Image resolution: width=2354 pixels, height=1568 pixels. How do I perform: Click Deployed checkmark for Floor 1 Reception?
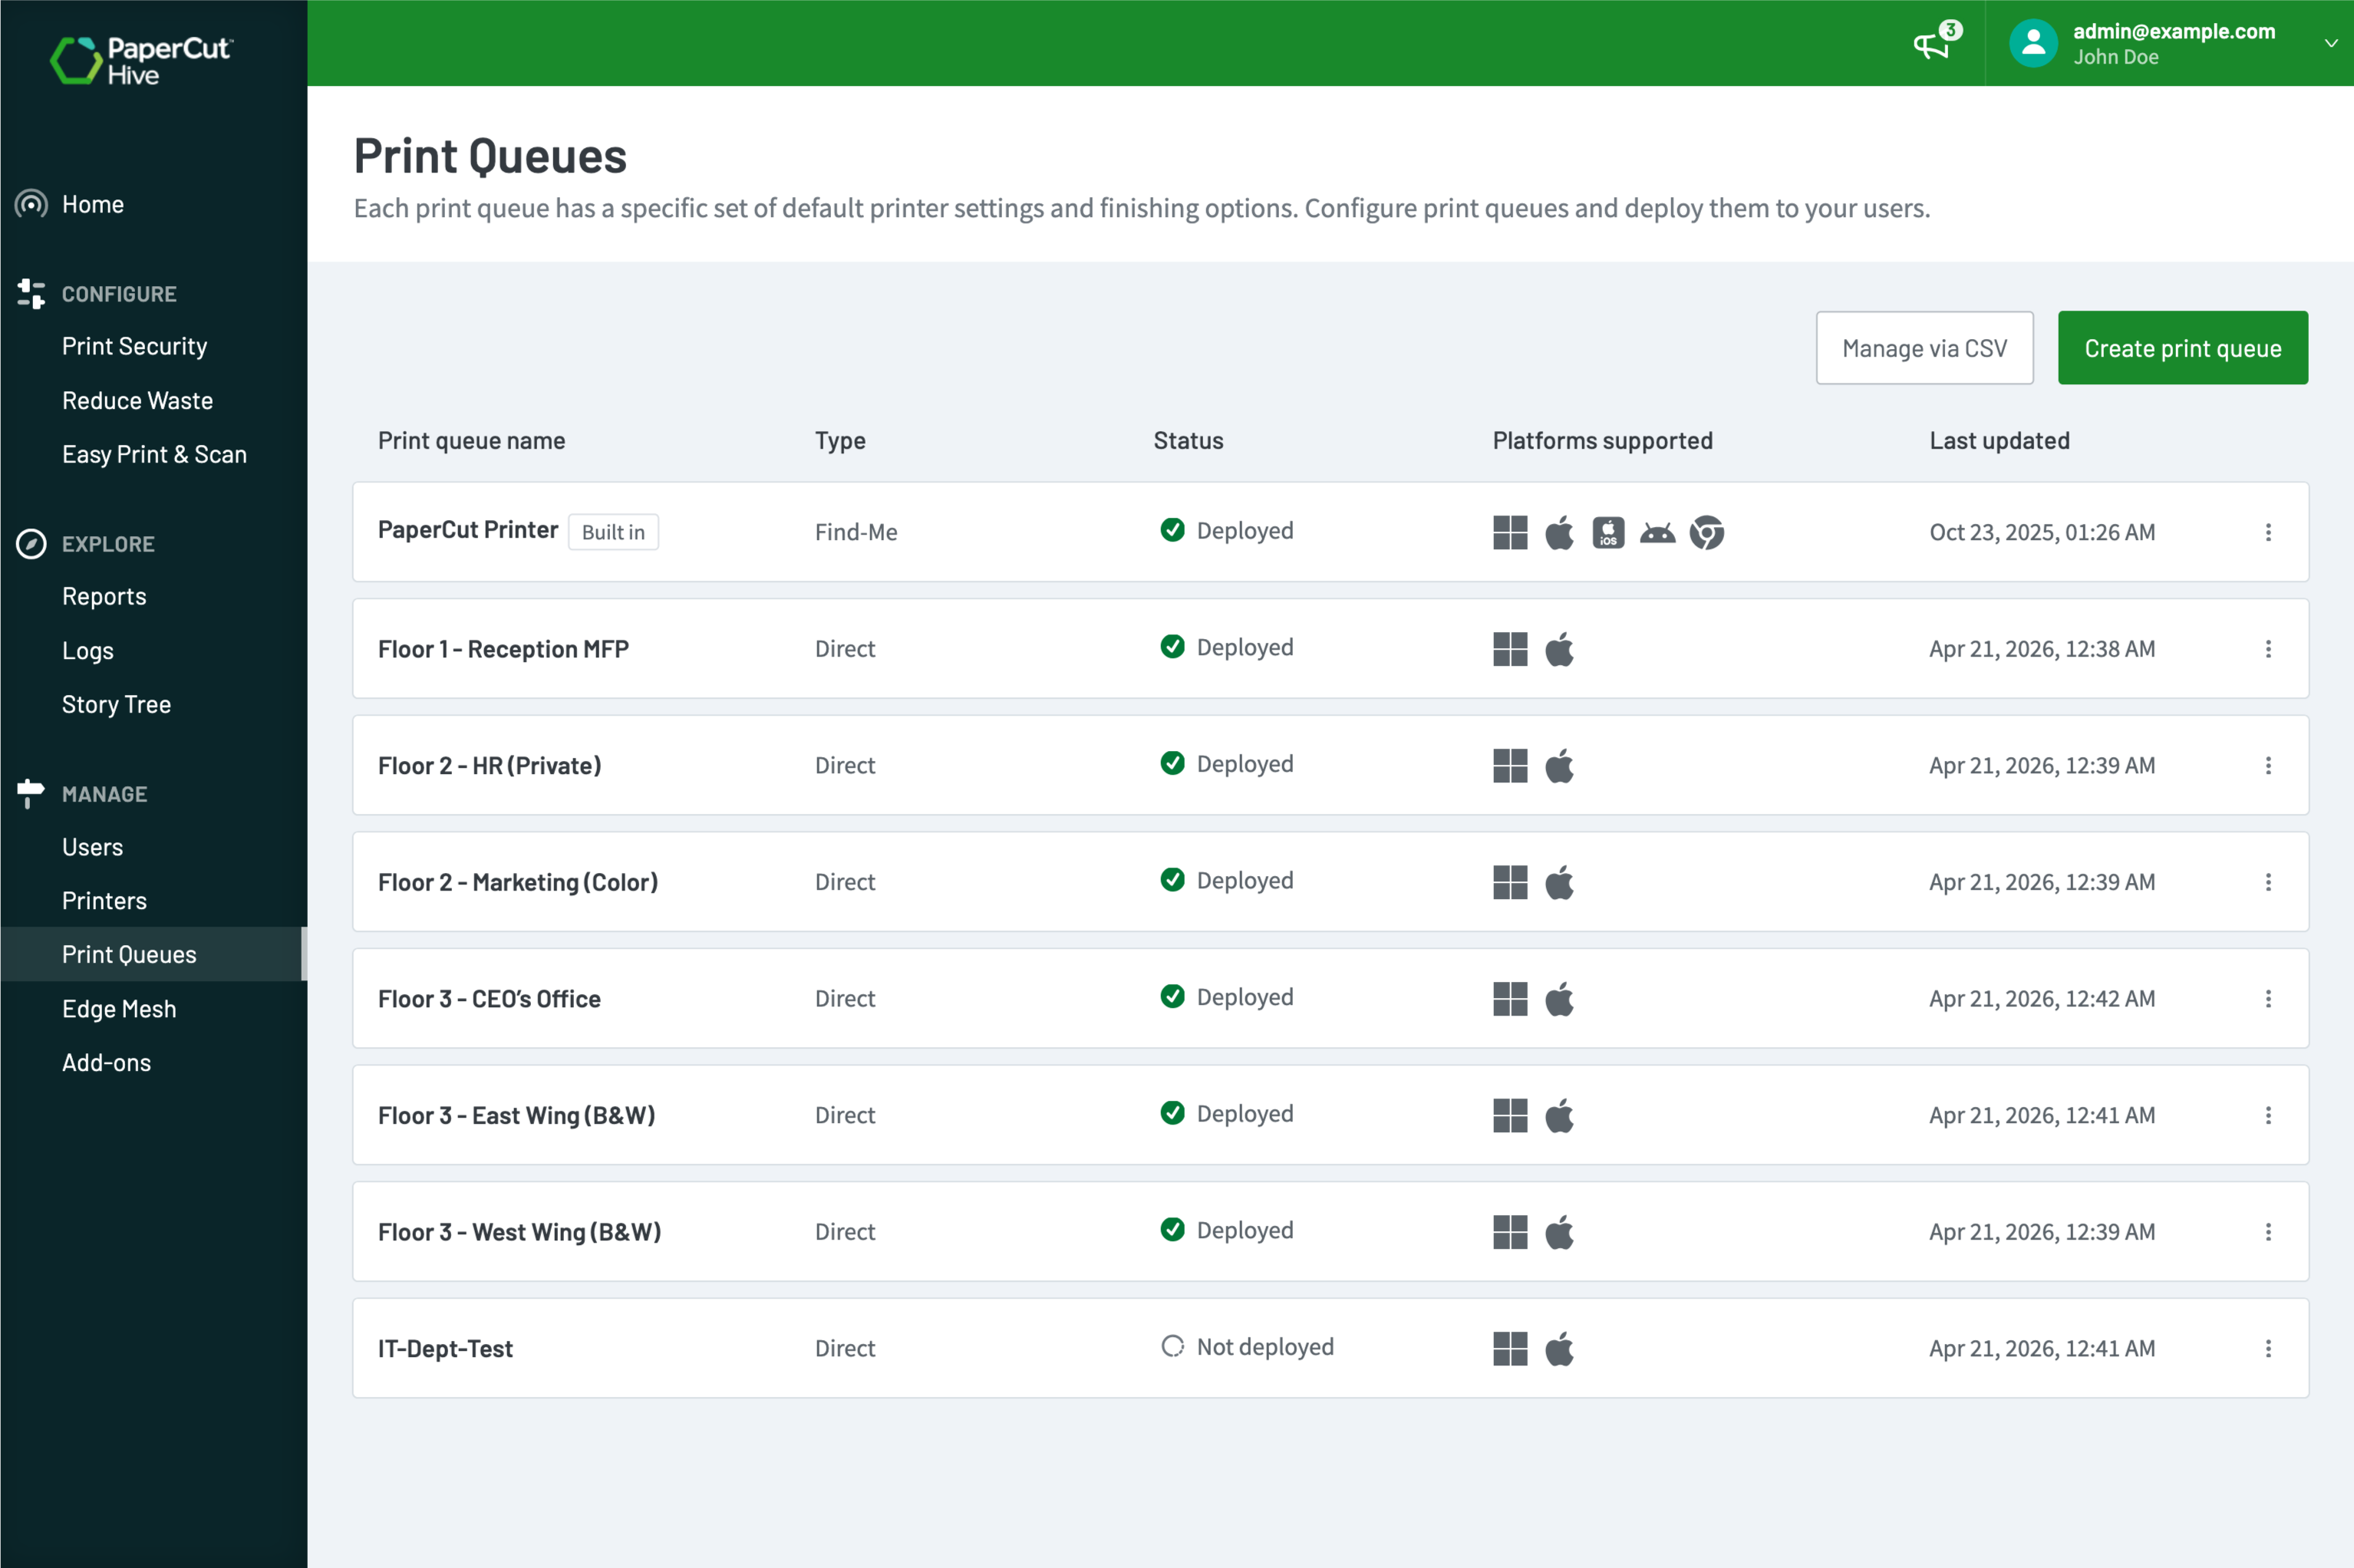tap(1172, 647)
